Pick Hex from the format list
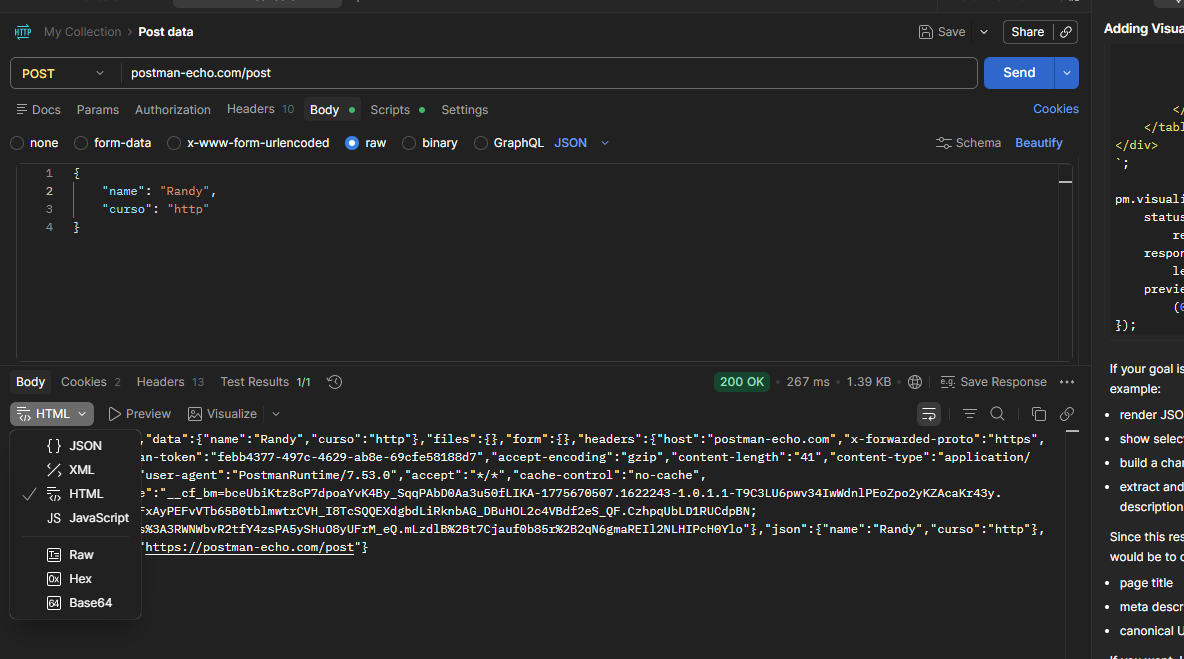The image size is (1184, 659). (x=80, y=579)
